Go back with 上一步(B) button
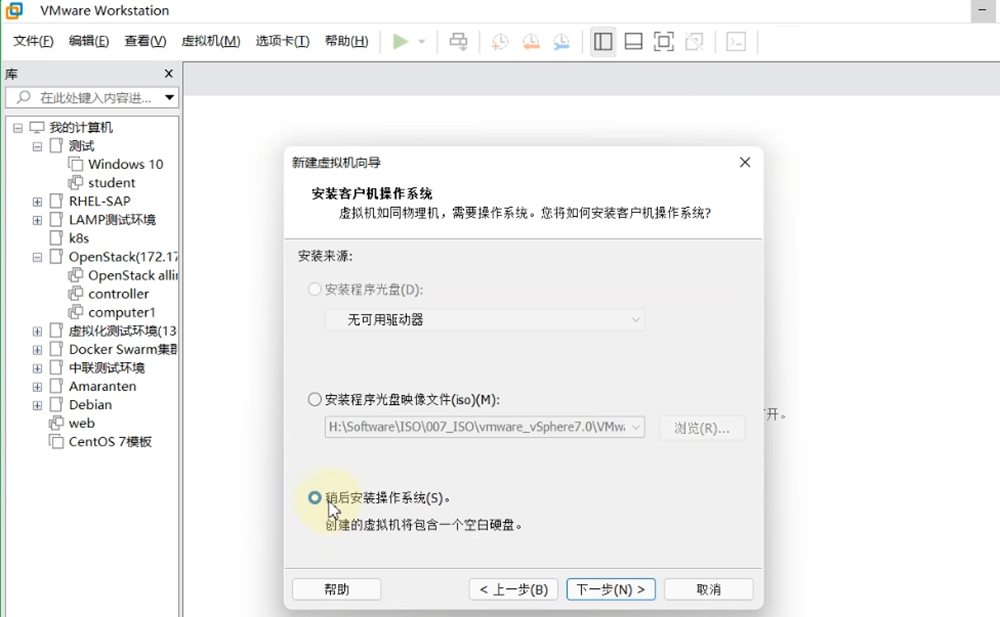The height and width of the screenshot is (617, 1000). point(513,590)
